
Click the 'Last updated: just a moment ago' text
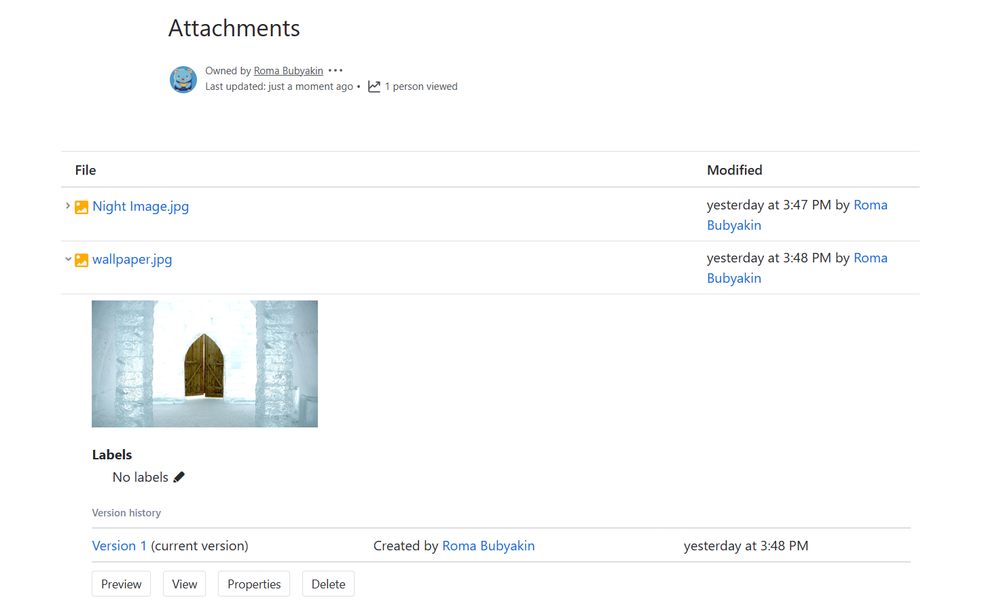click(279, 86)
